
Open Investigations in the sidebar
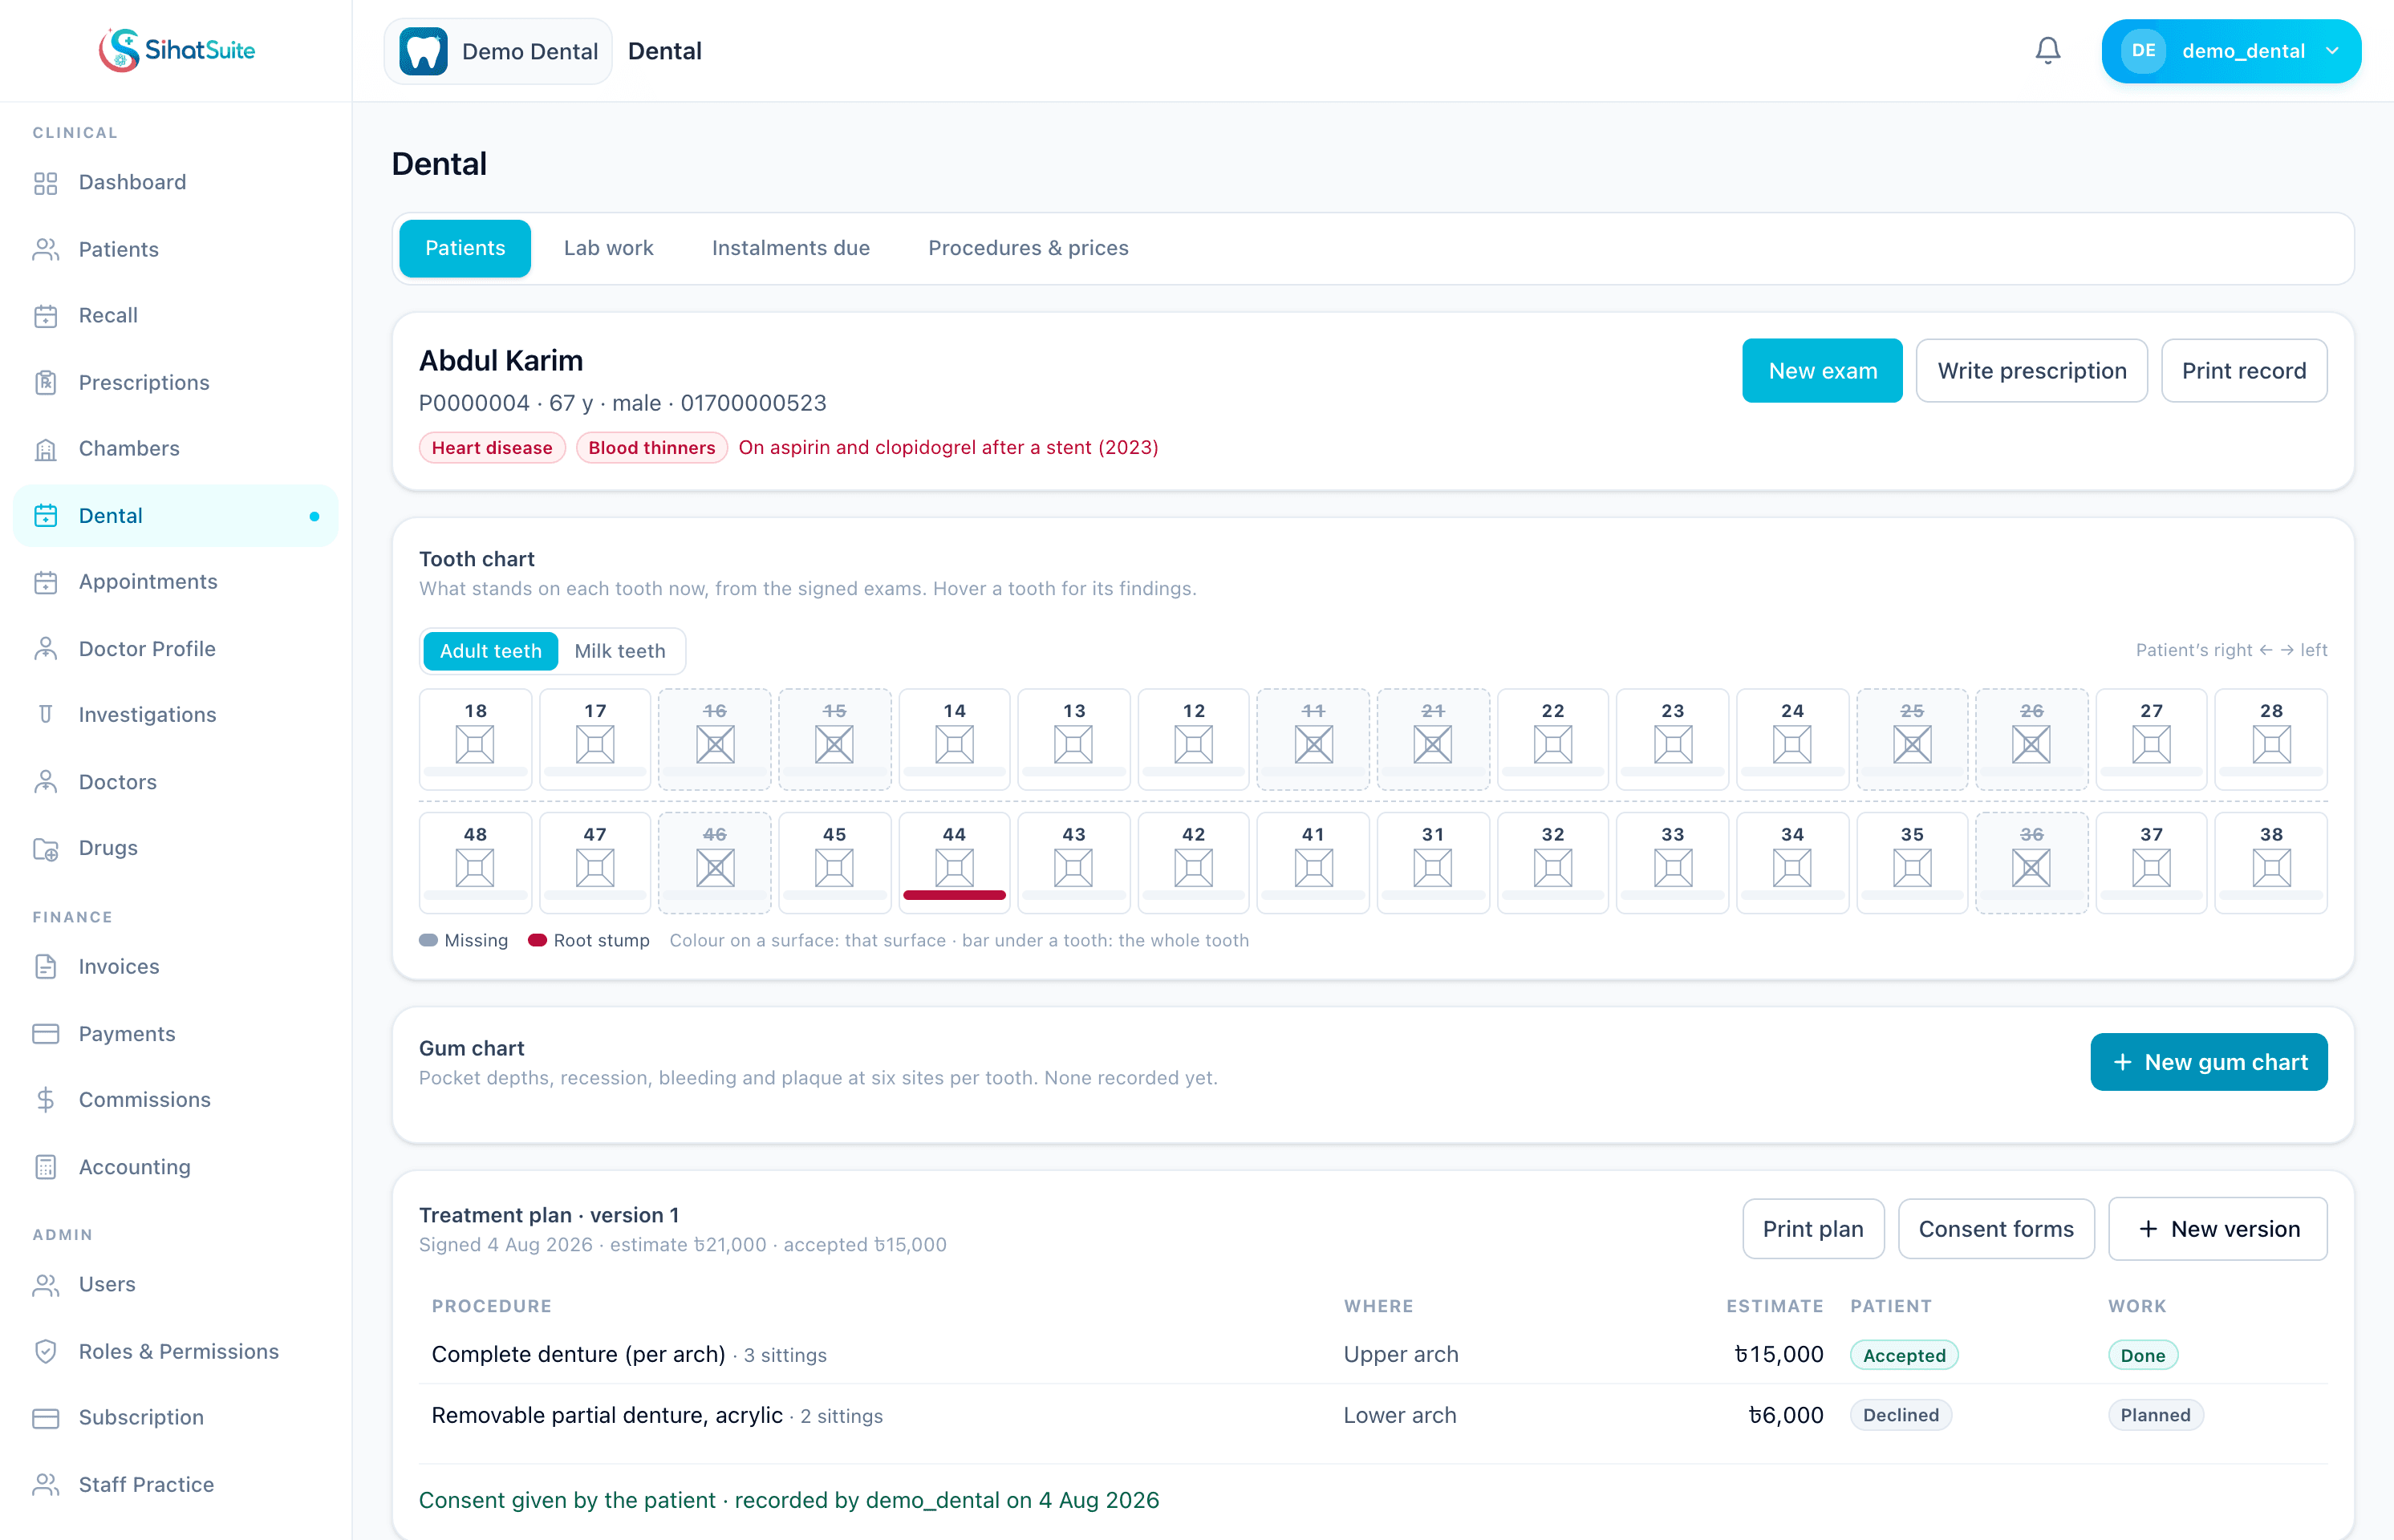(x=176, y=714)
